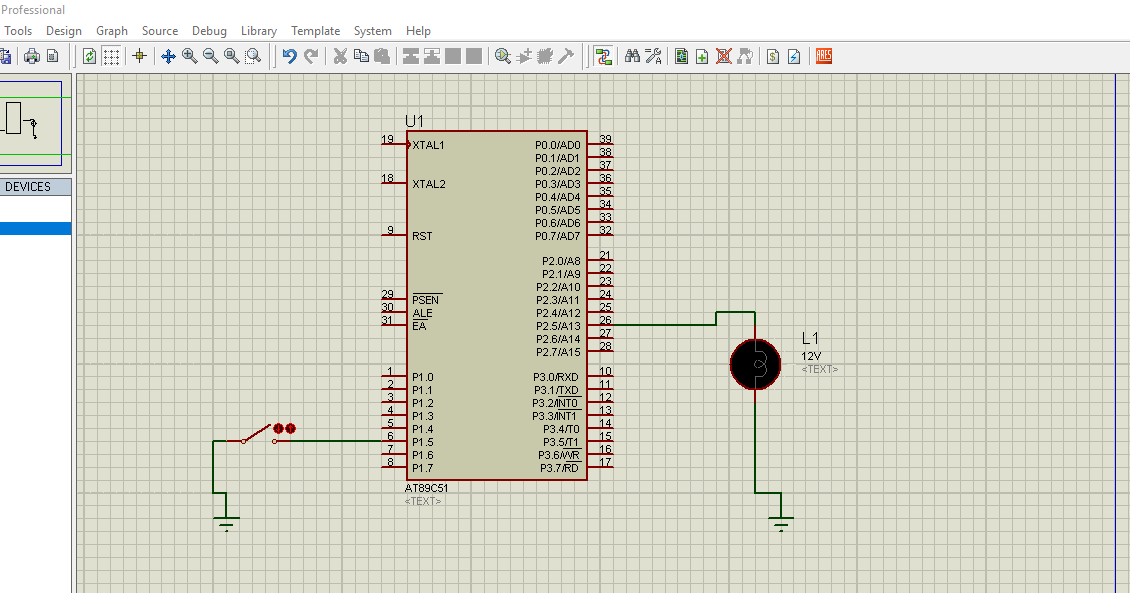This screenshot has height=593, width=1130.
Task: Click the DEVICES panel header
Action: coord(36,186)
